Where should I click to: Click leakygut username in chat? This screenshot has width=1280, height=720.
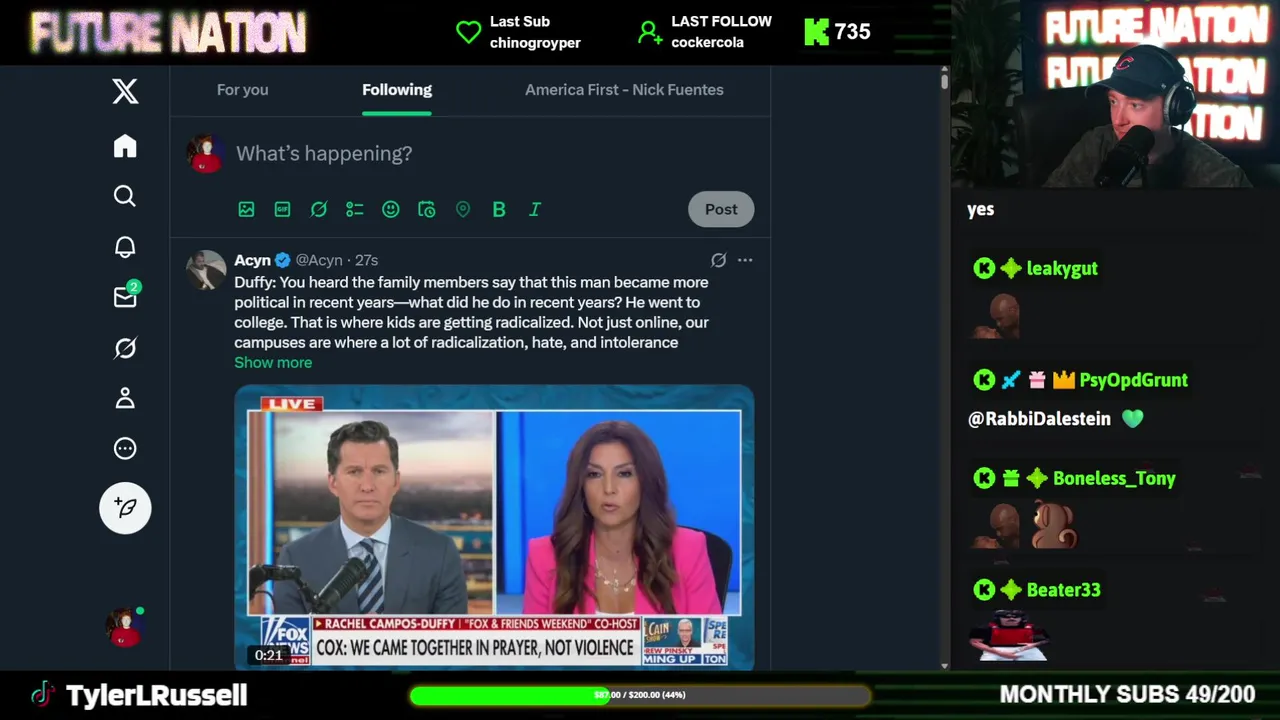[x=1062, y=268]
